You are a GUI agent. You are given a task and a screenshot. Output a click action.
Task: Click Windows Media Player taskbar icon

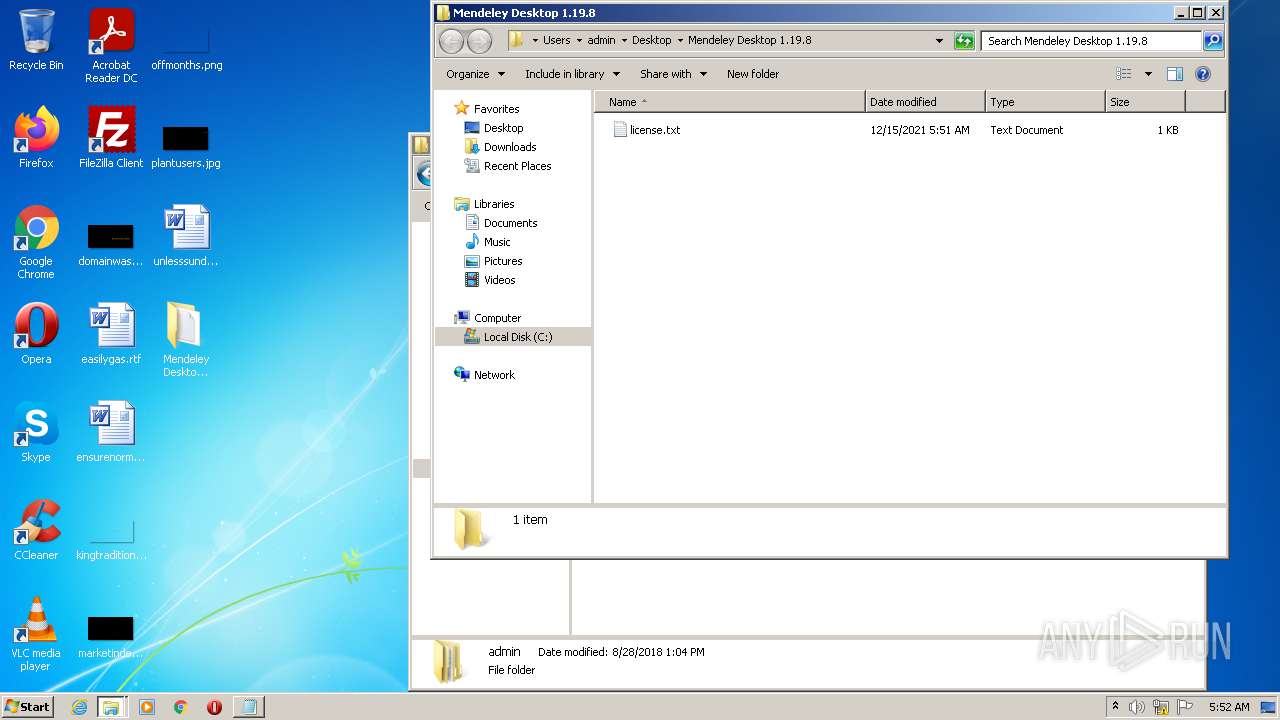click(147, 707)
